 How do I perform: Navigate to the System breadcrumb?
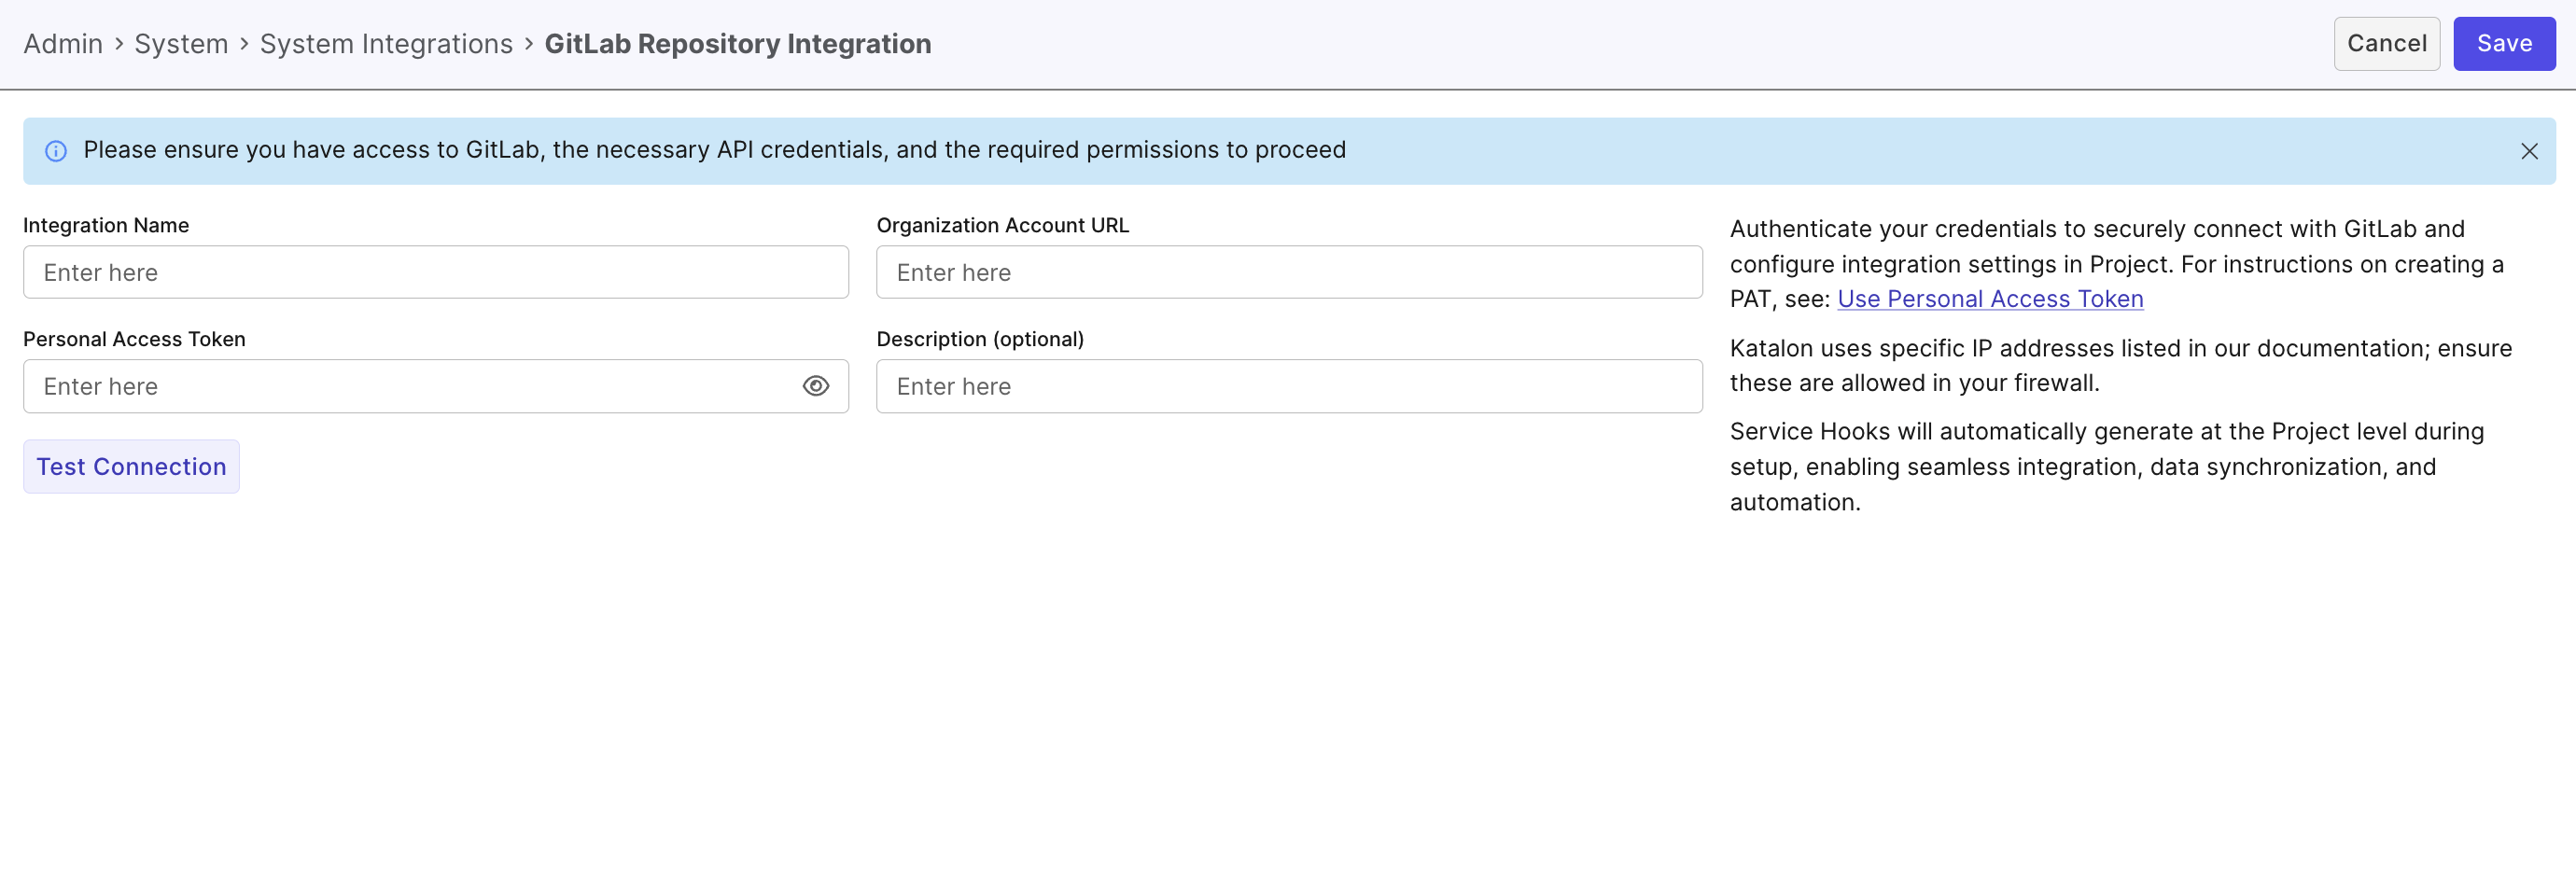coord(181,44)
